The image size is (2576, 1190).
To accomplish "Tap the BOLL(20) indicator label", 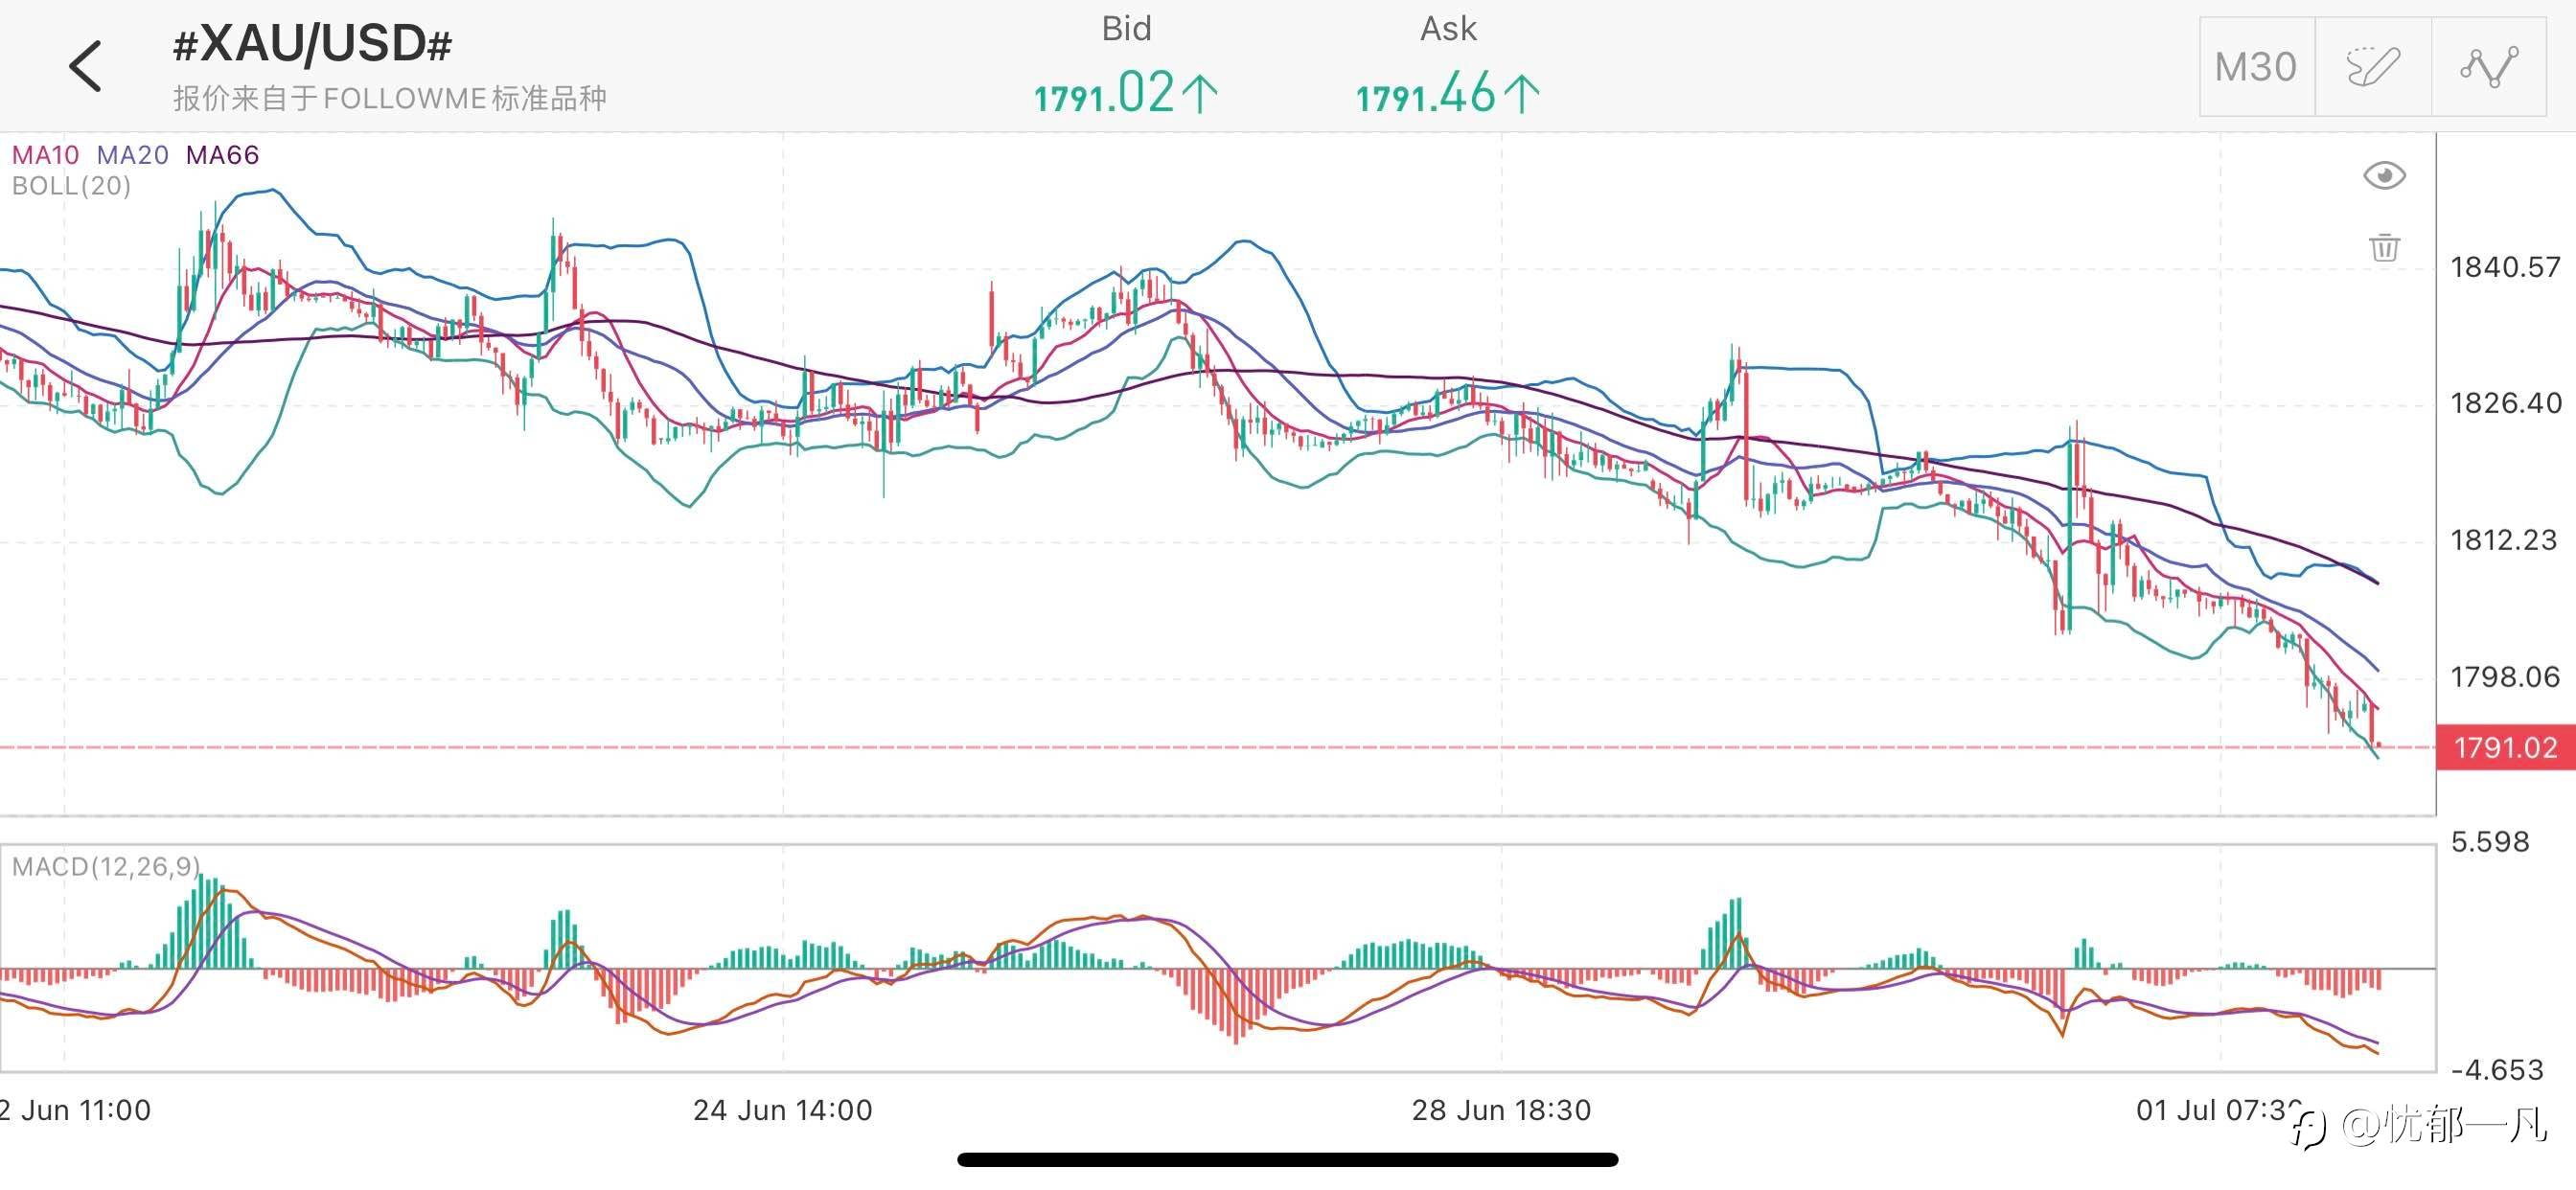I will (71, 186).
